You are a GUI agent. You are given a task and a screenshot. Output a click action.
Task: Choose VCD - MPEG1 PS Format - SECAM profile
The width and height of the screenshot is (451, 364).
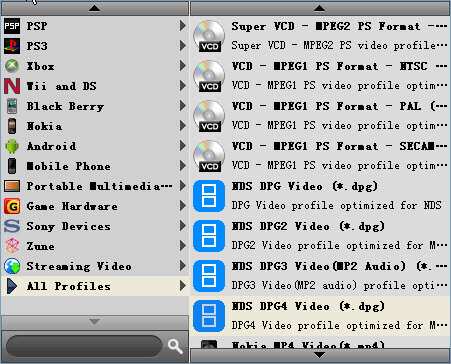[320, 156]
